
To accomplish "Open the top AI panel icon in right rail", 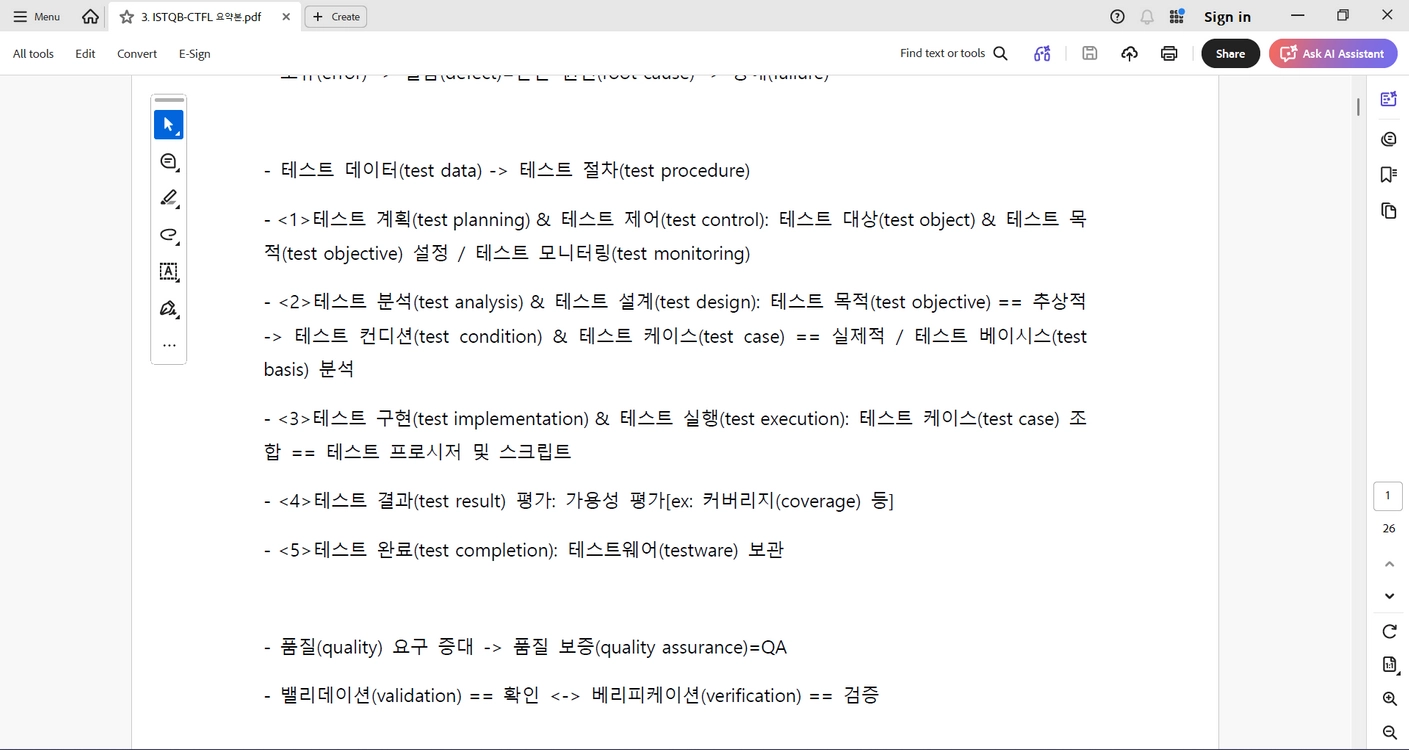I will 1388,99.
